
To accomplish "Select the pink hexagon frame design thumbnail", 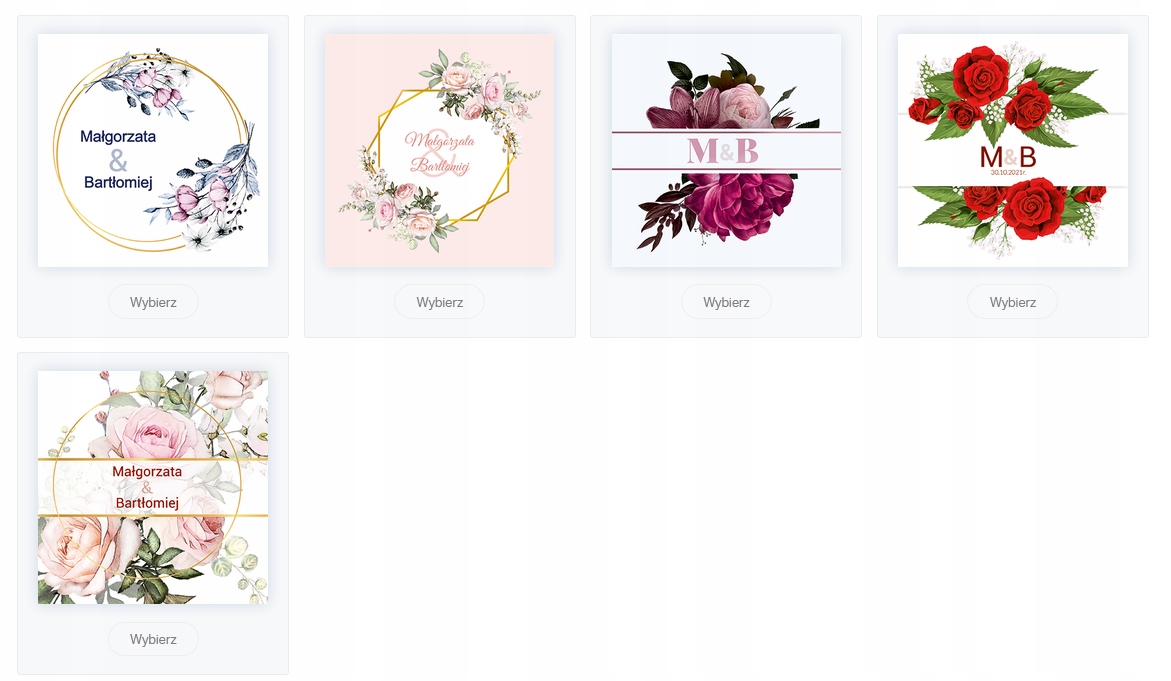I will pyautogui.click(x=439, y=150).
